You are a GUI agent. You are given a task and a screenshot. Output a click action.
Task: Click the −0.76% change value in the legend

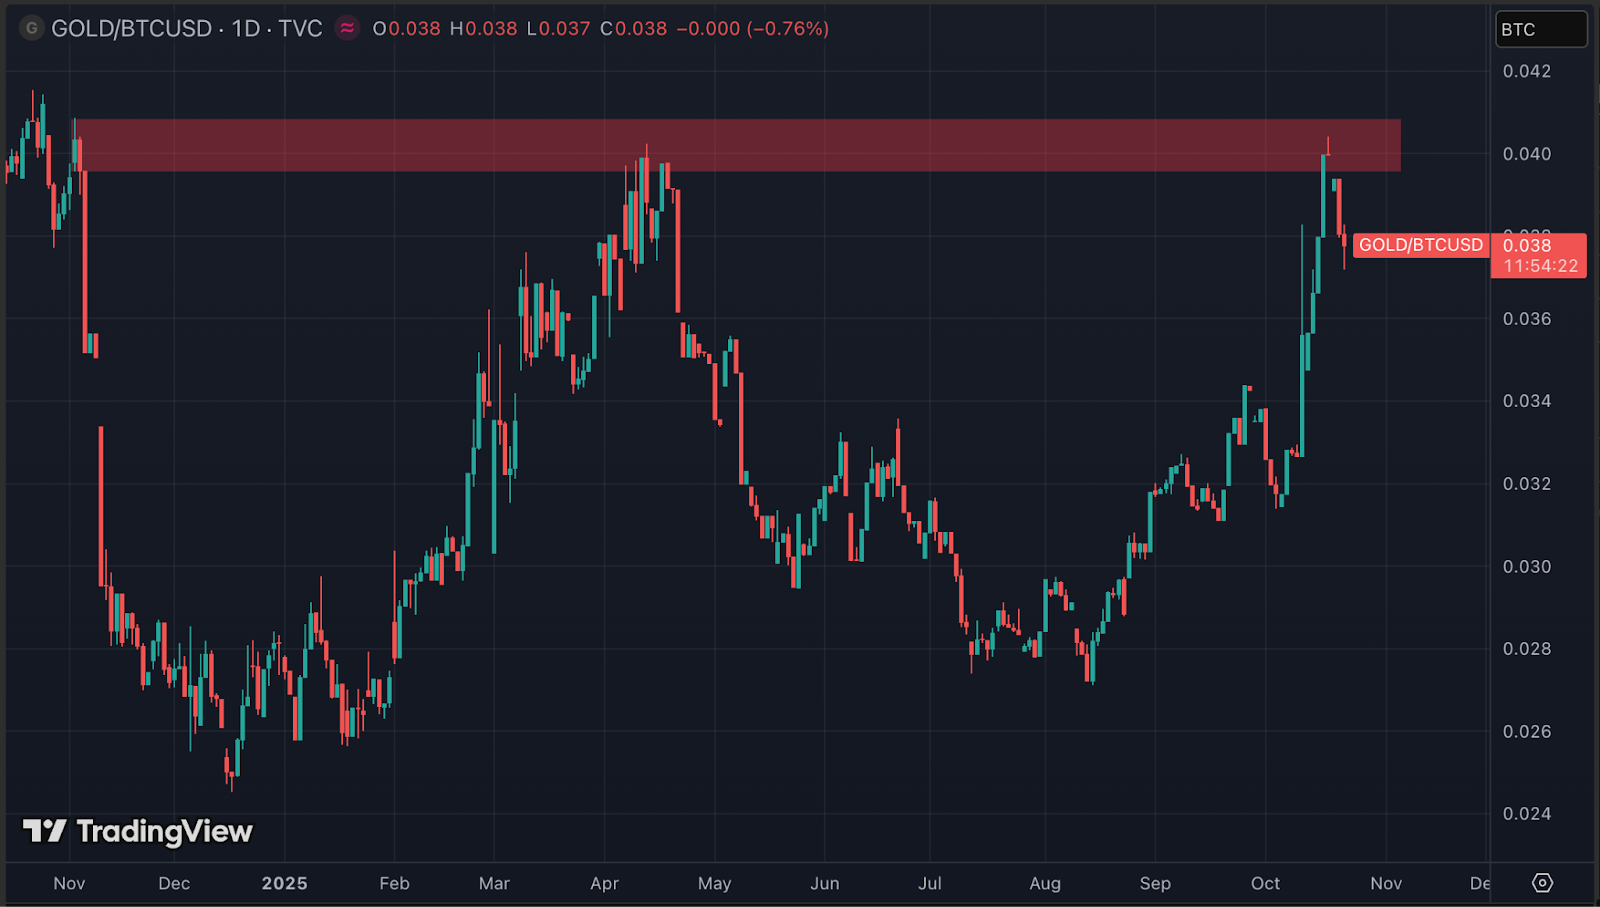[x=789, y=29]
